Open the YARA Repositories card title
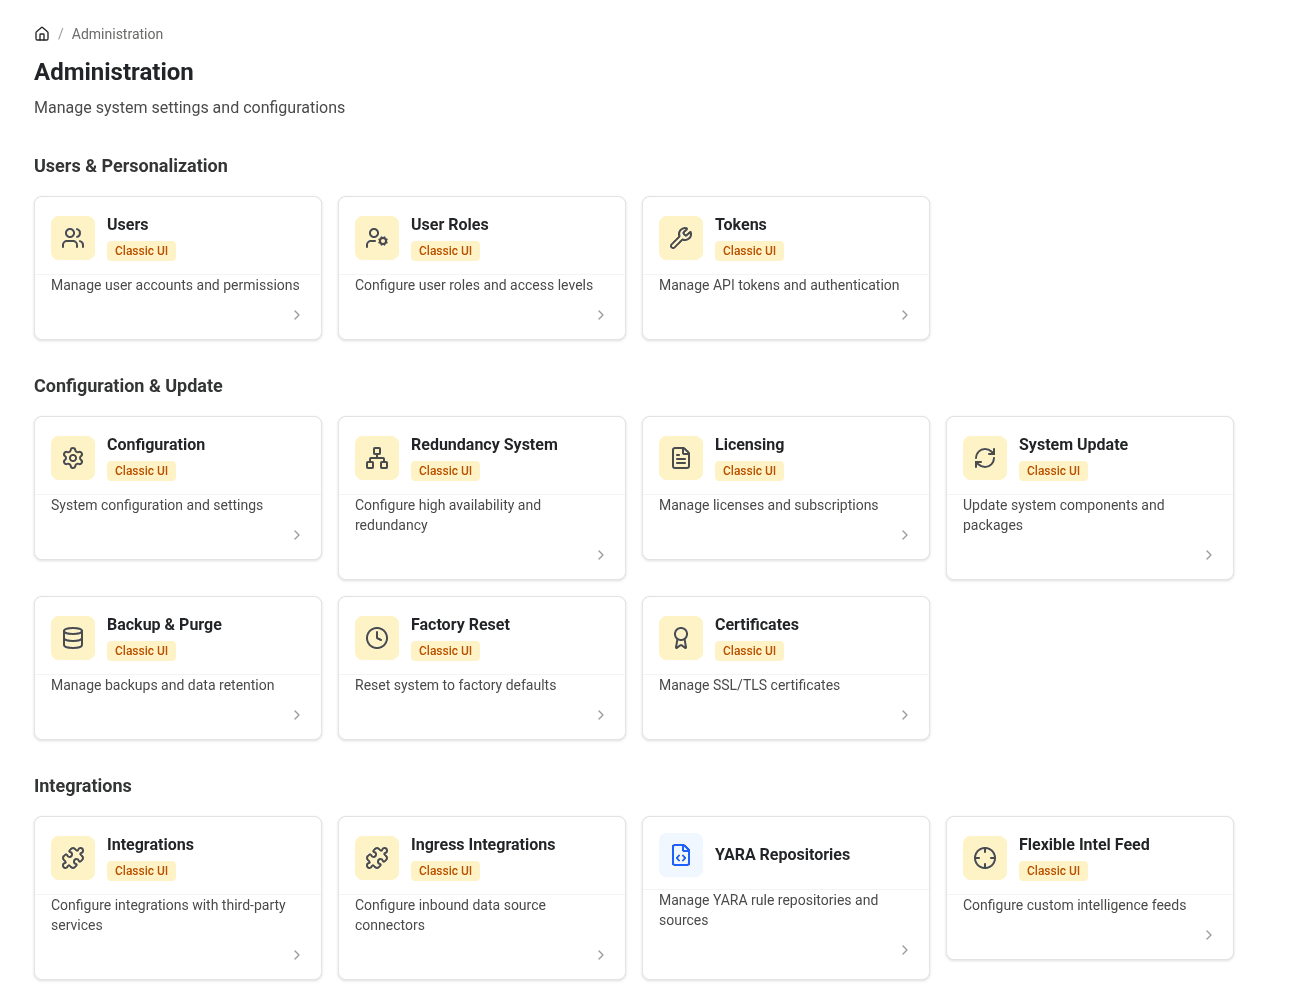The height and width of the screenshot is (988, 1291). 782,855
